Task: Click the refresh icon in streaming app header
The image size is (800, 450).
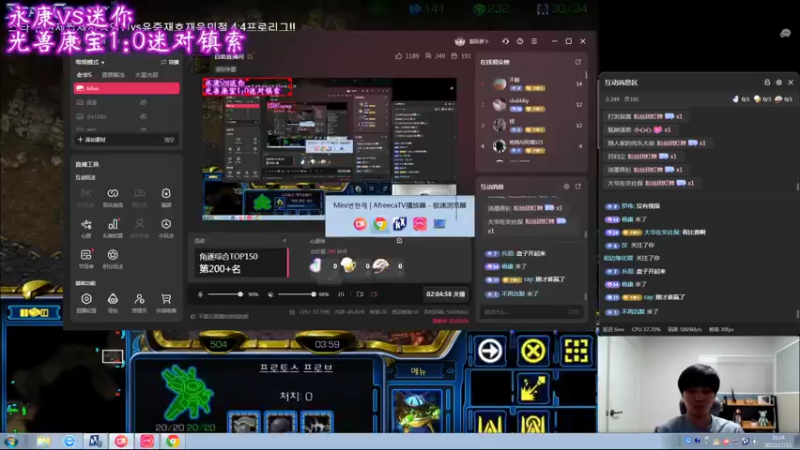Action: point(505,41)
